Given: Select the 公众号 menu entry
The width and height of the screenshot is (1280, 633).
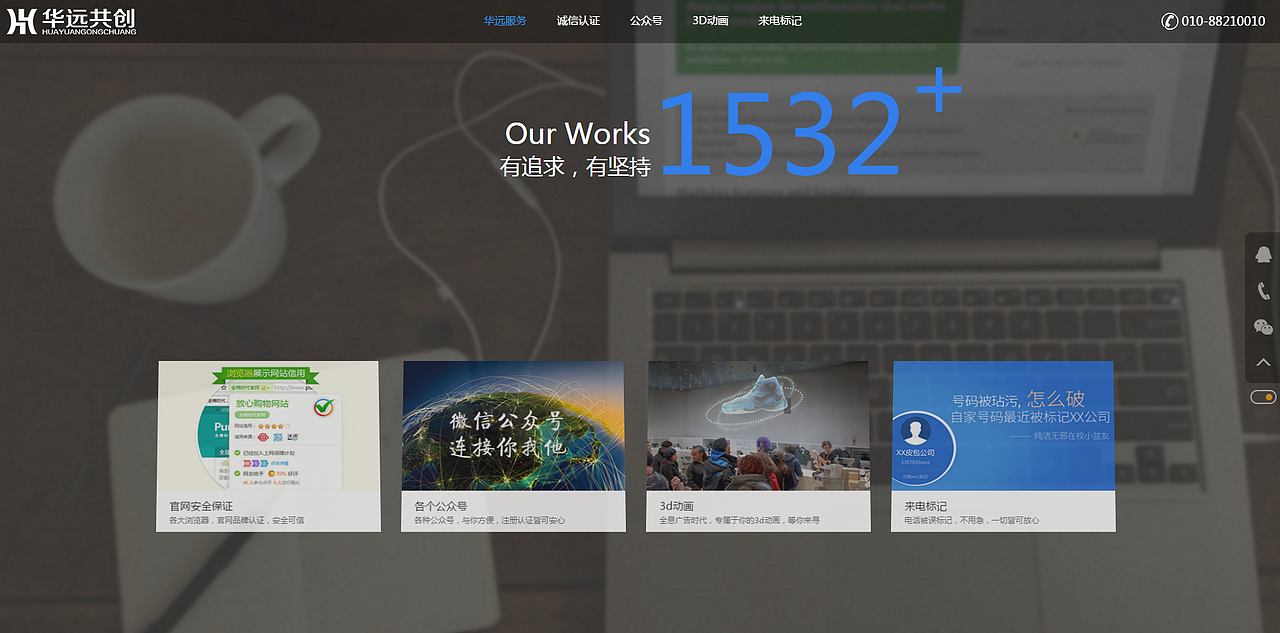Looking at the screenshot, I should pos(646,19).
